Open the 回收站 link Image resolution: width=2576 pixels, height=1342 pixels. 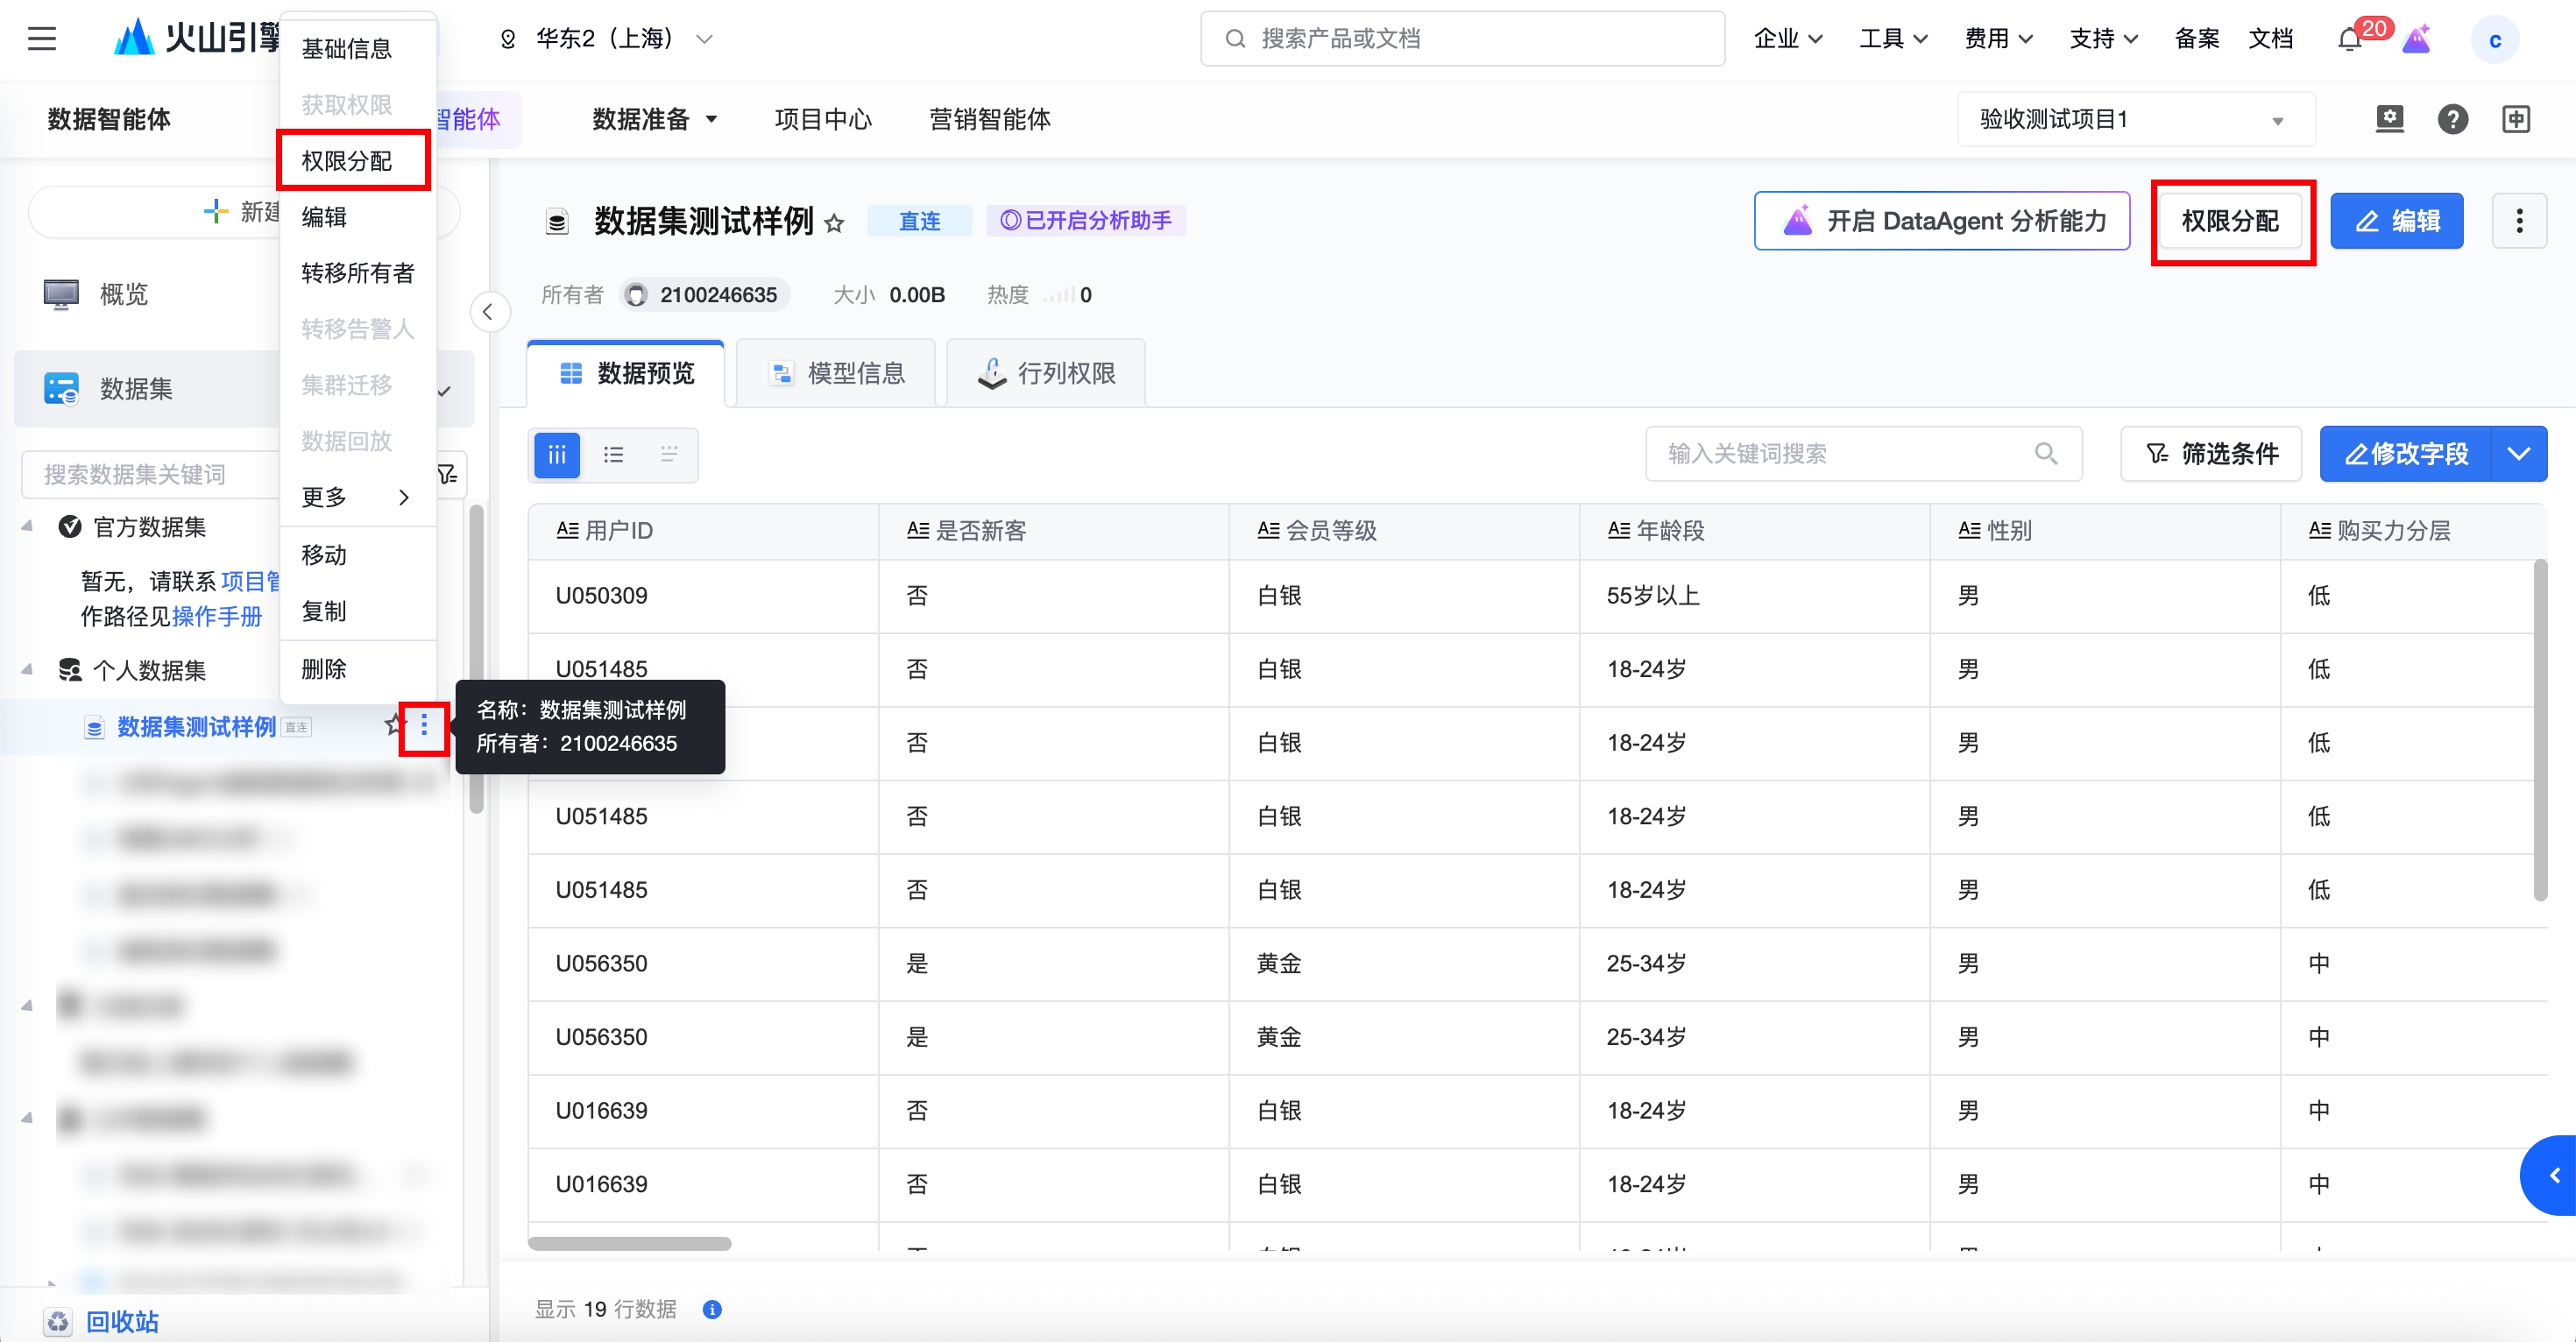(x=122, y=1321)
